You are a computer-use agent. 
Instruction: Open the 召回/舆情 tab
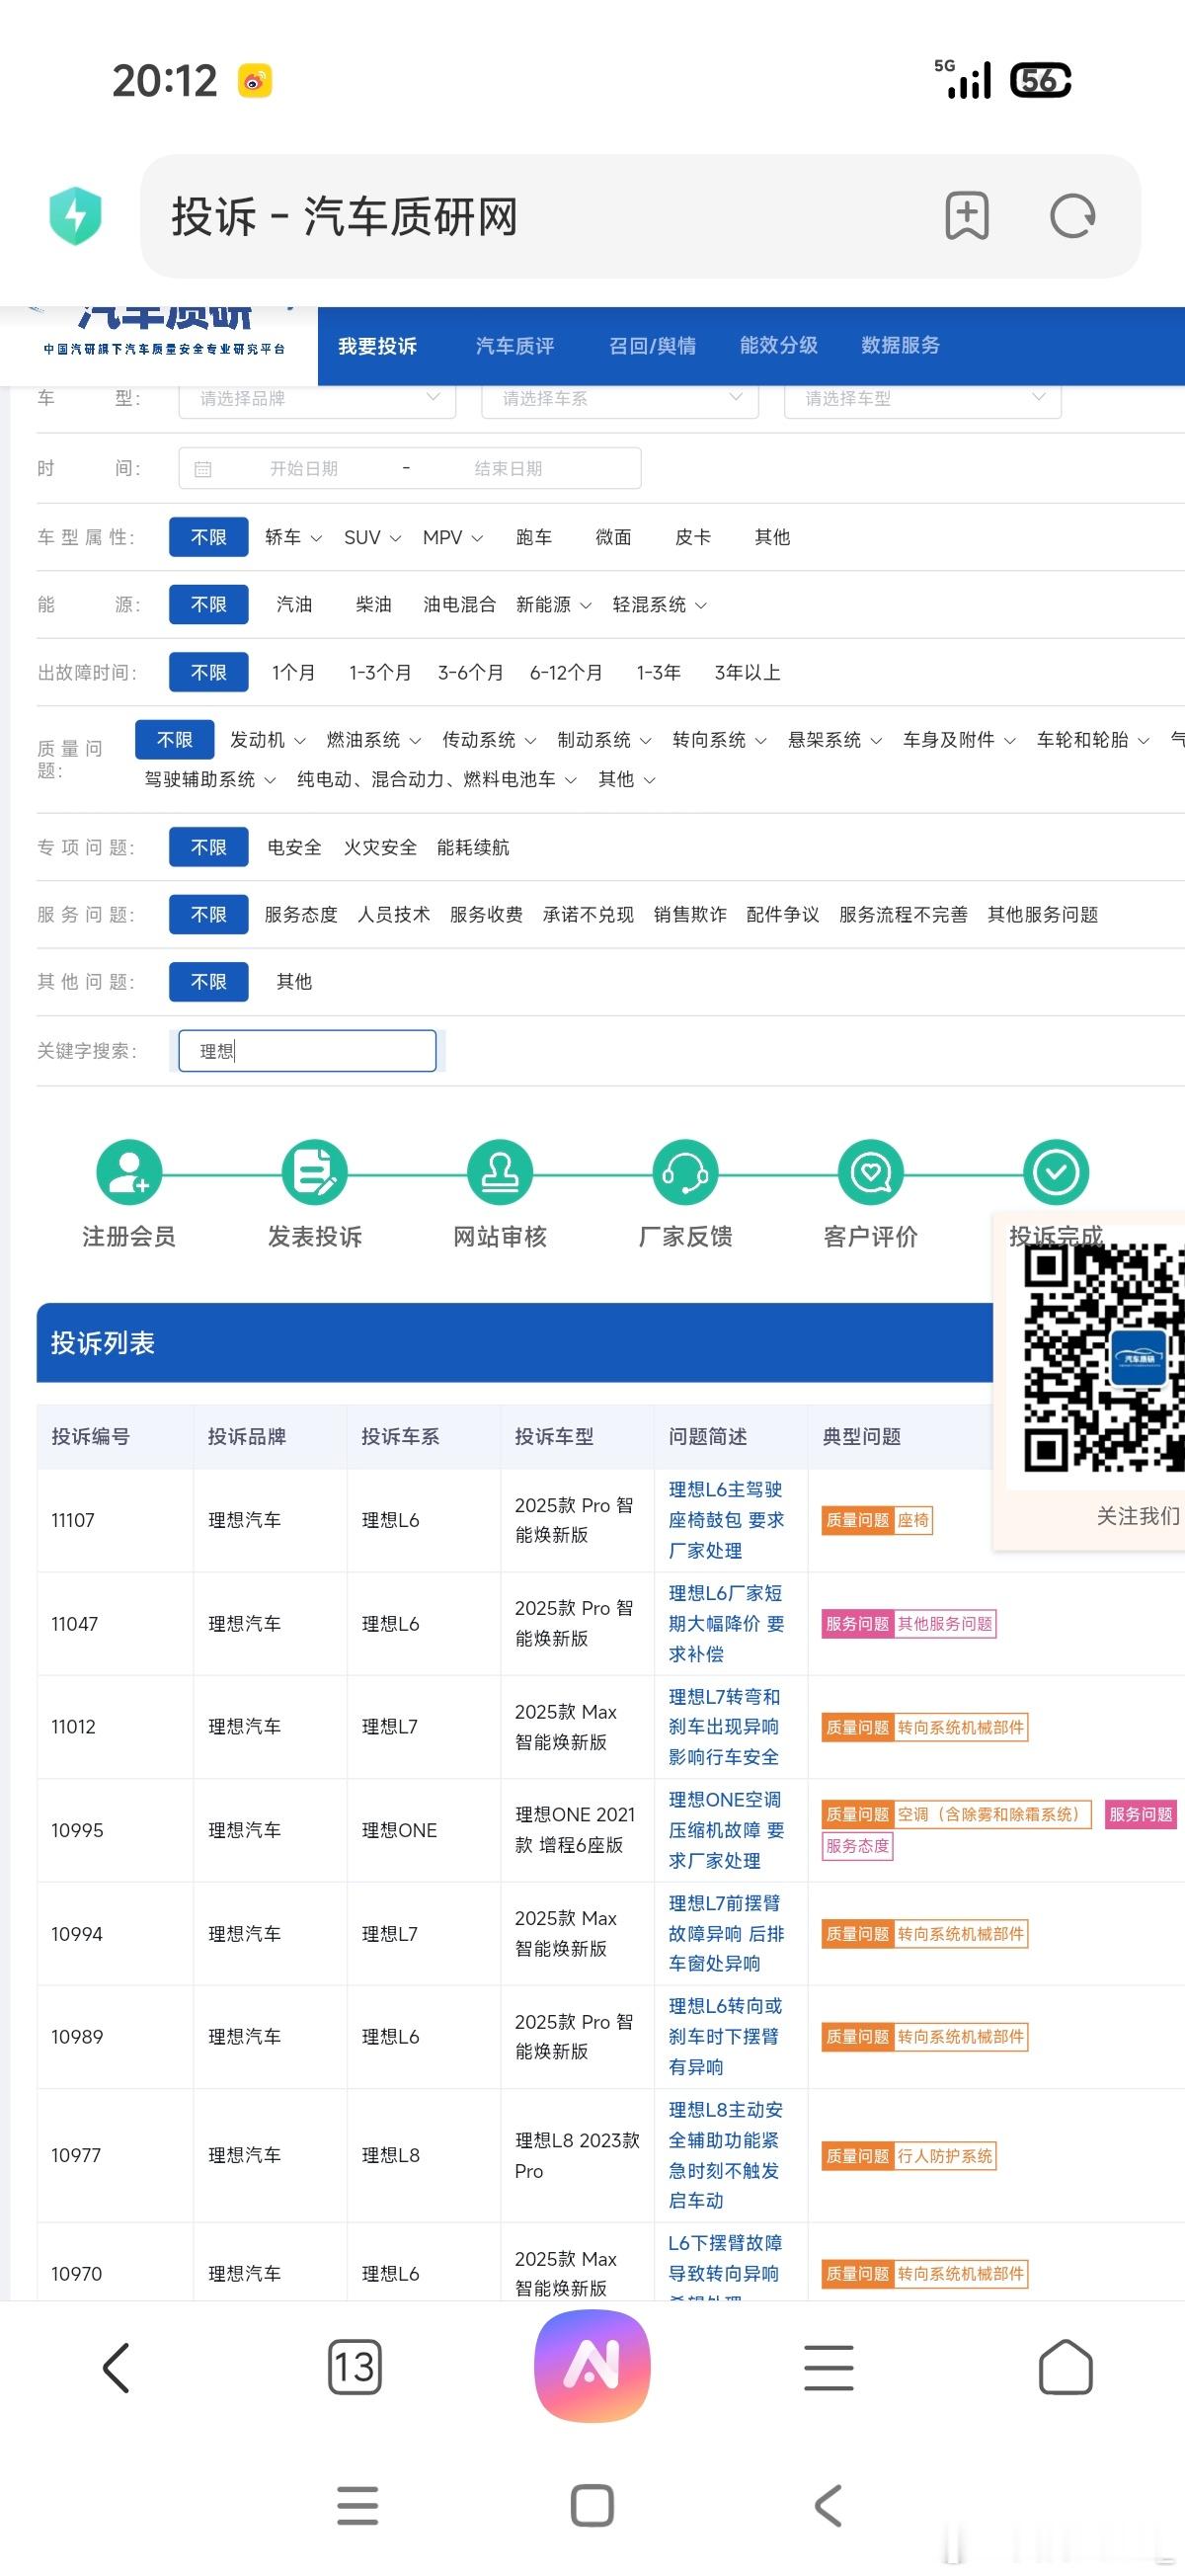point(652,346)
